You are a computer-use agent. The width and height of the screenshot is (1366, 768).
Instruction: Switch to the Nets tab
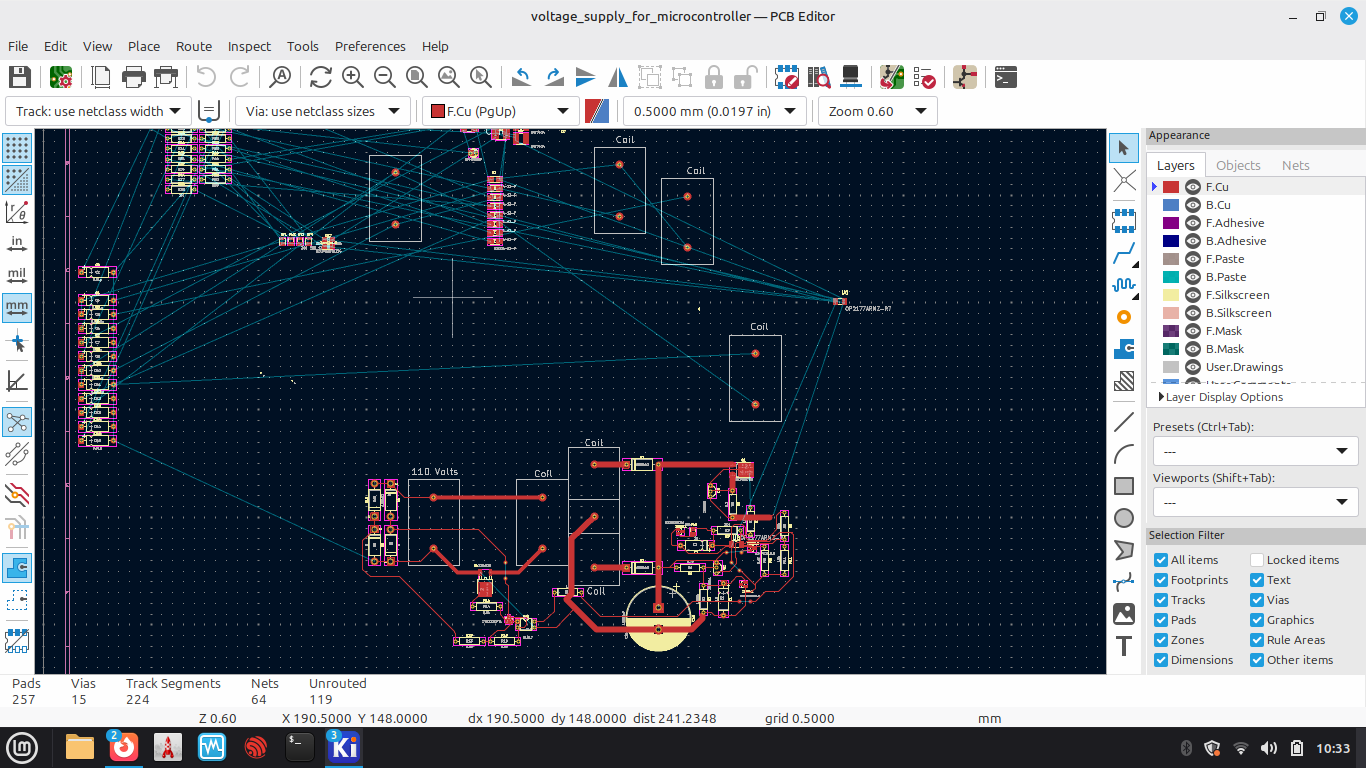tap(1295, 165)
